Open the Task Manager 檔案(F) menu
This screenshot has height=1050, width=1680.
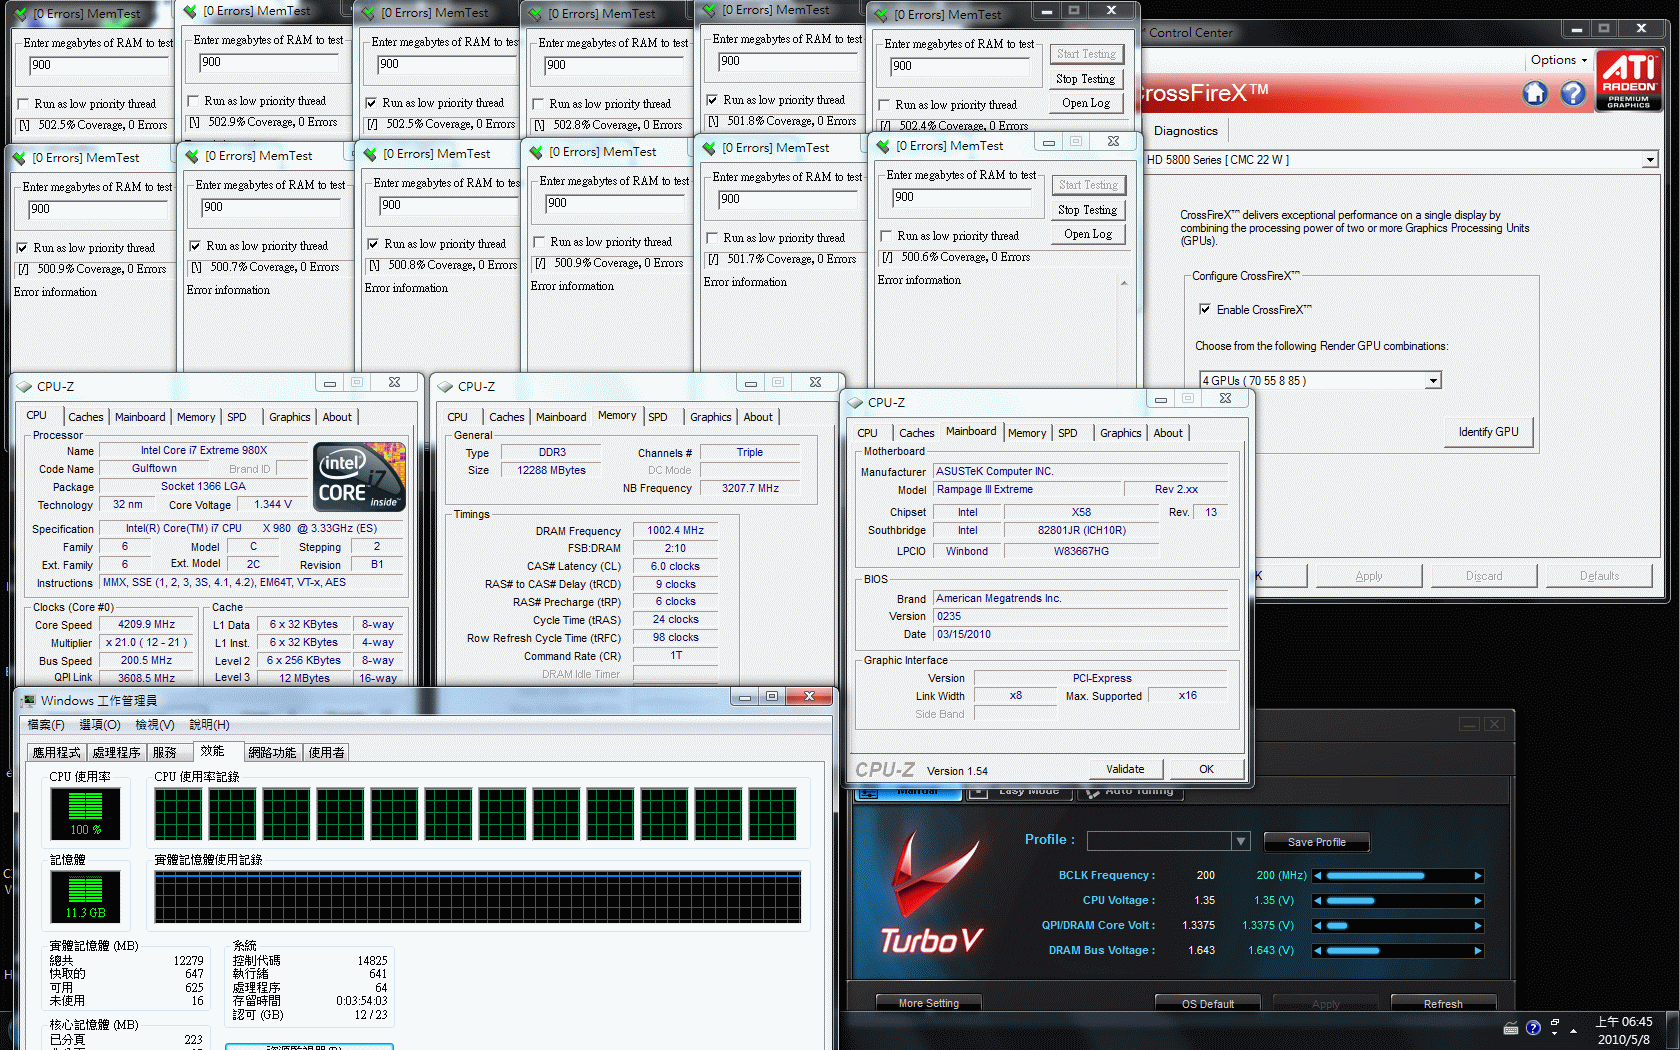pos(46,725)
